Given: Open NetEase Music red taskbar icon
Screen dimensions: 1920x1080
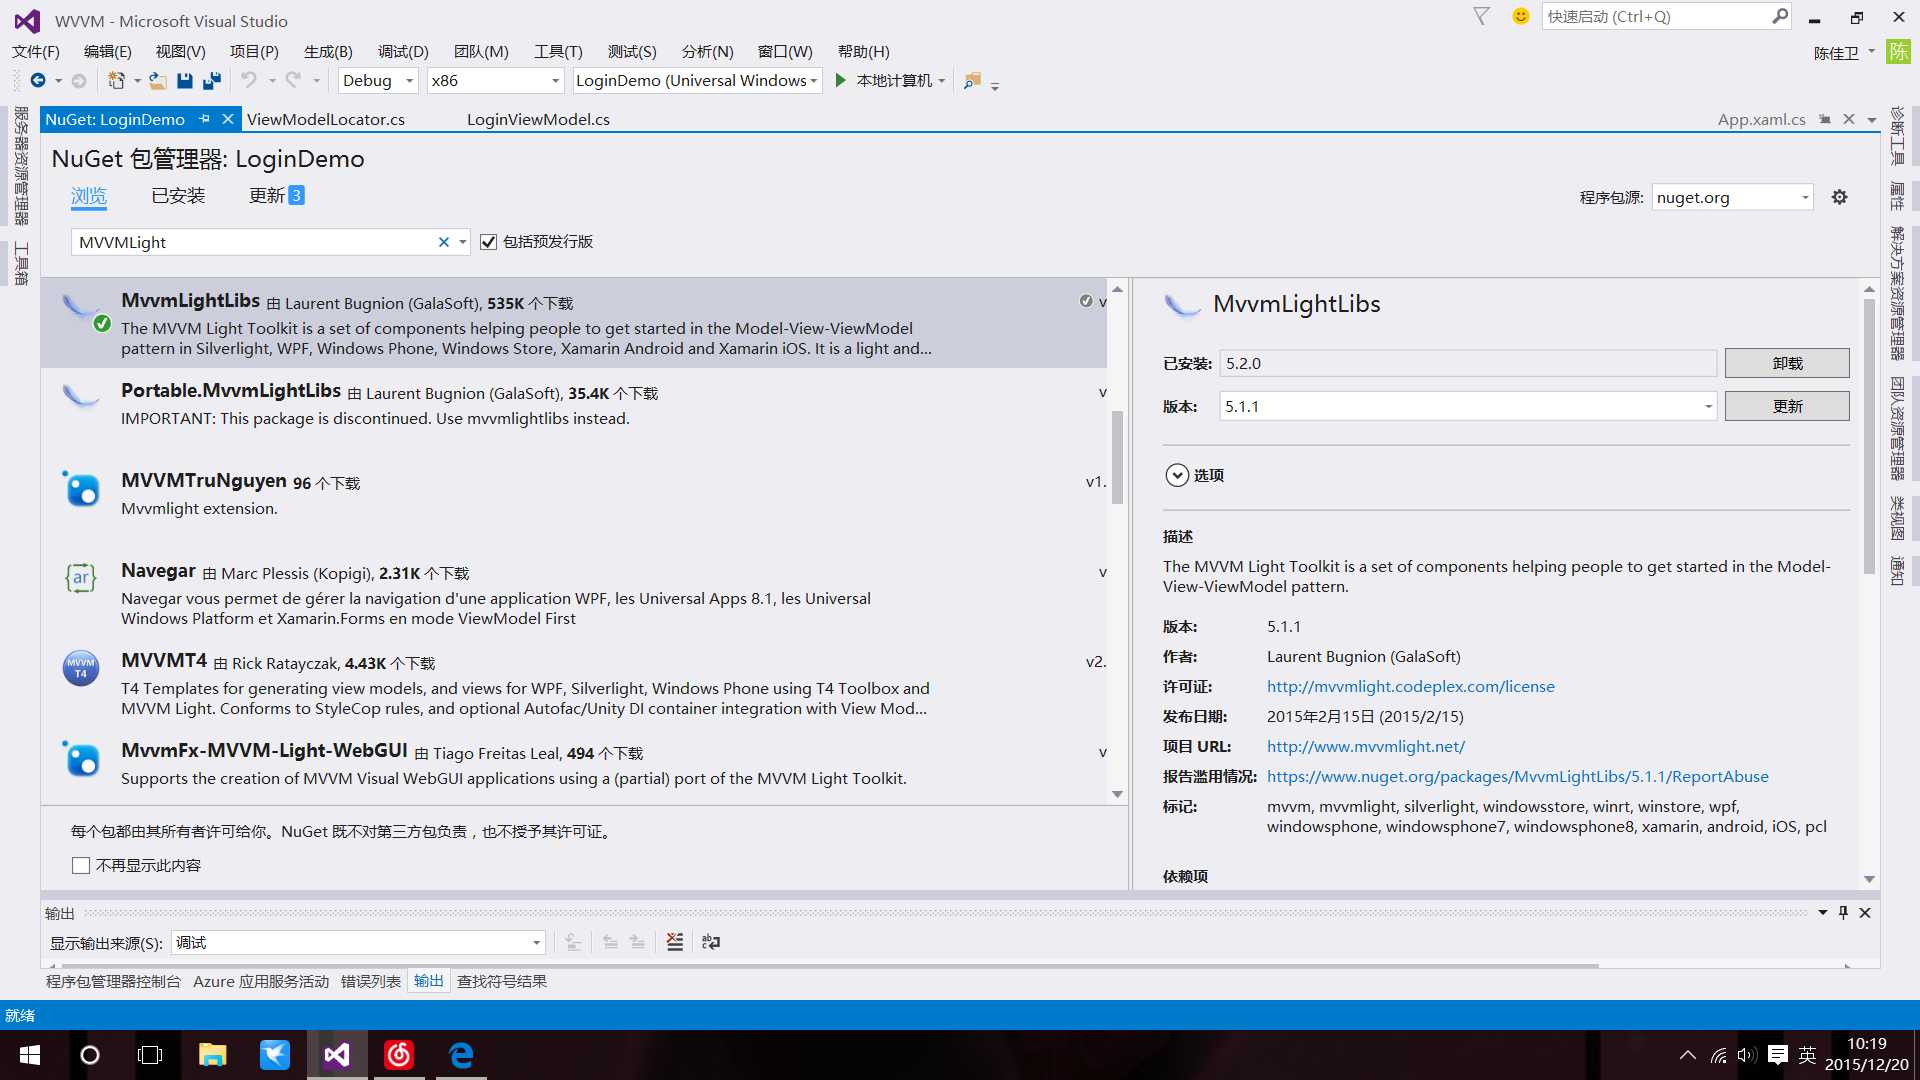Looking at the screenshot, I should pyautogui.click(x=399, y=1055).
